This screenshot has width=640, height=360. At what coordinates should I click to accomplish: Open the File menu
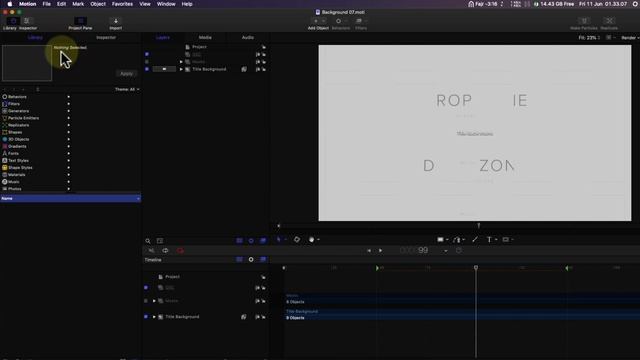[47, 4]
